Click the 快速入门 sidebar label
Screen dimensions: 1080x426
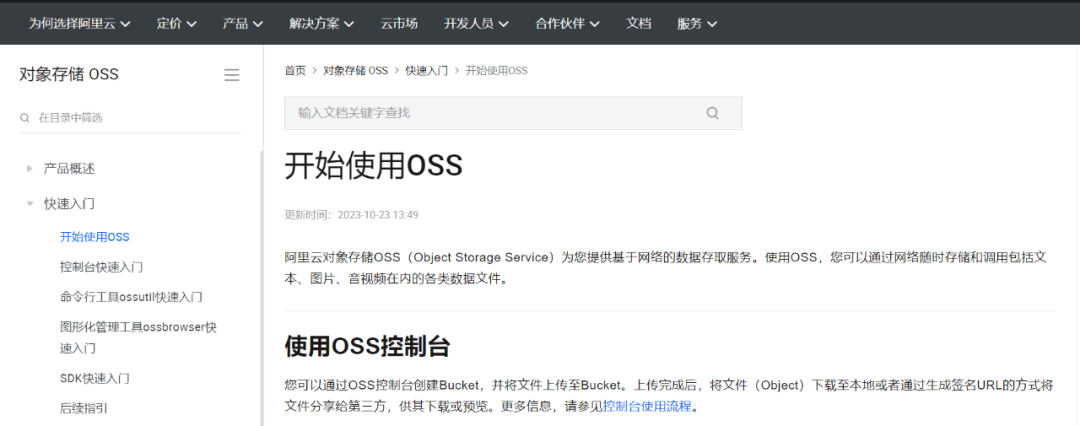tap(69, 204)
